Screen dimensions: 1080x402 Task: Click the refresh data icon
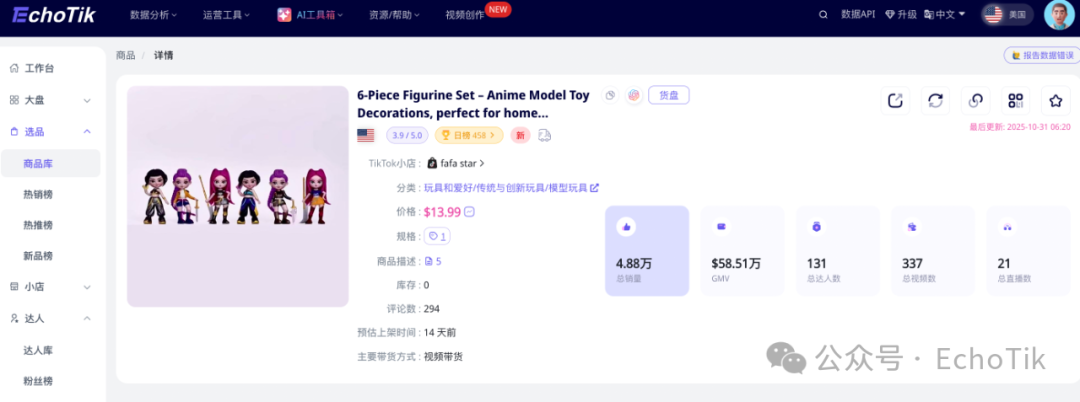pos(936,100)
